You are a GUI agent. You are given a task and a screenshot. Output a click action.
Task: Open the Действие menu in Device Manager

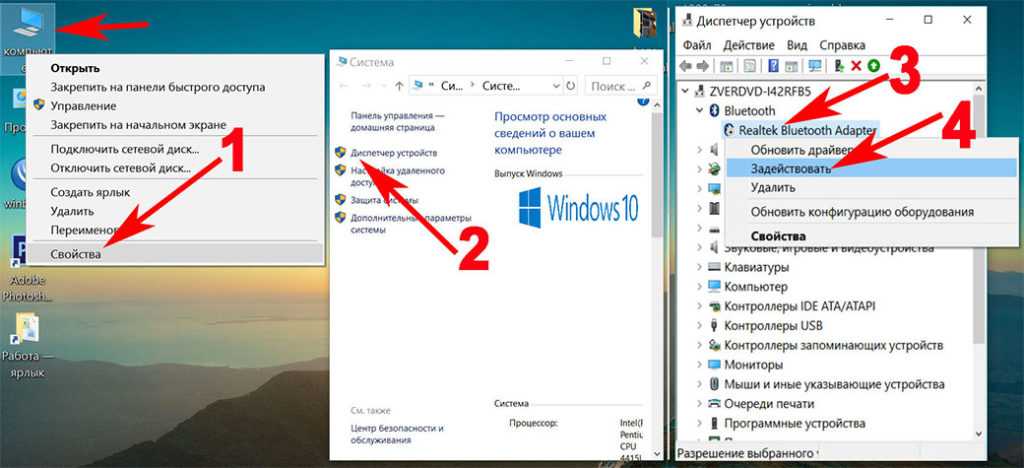[749, 45]
